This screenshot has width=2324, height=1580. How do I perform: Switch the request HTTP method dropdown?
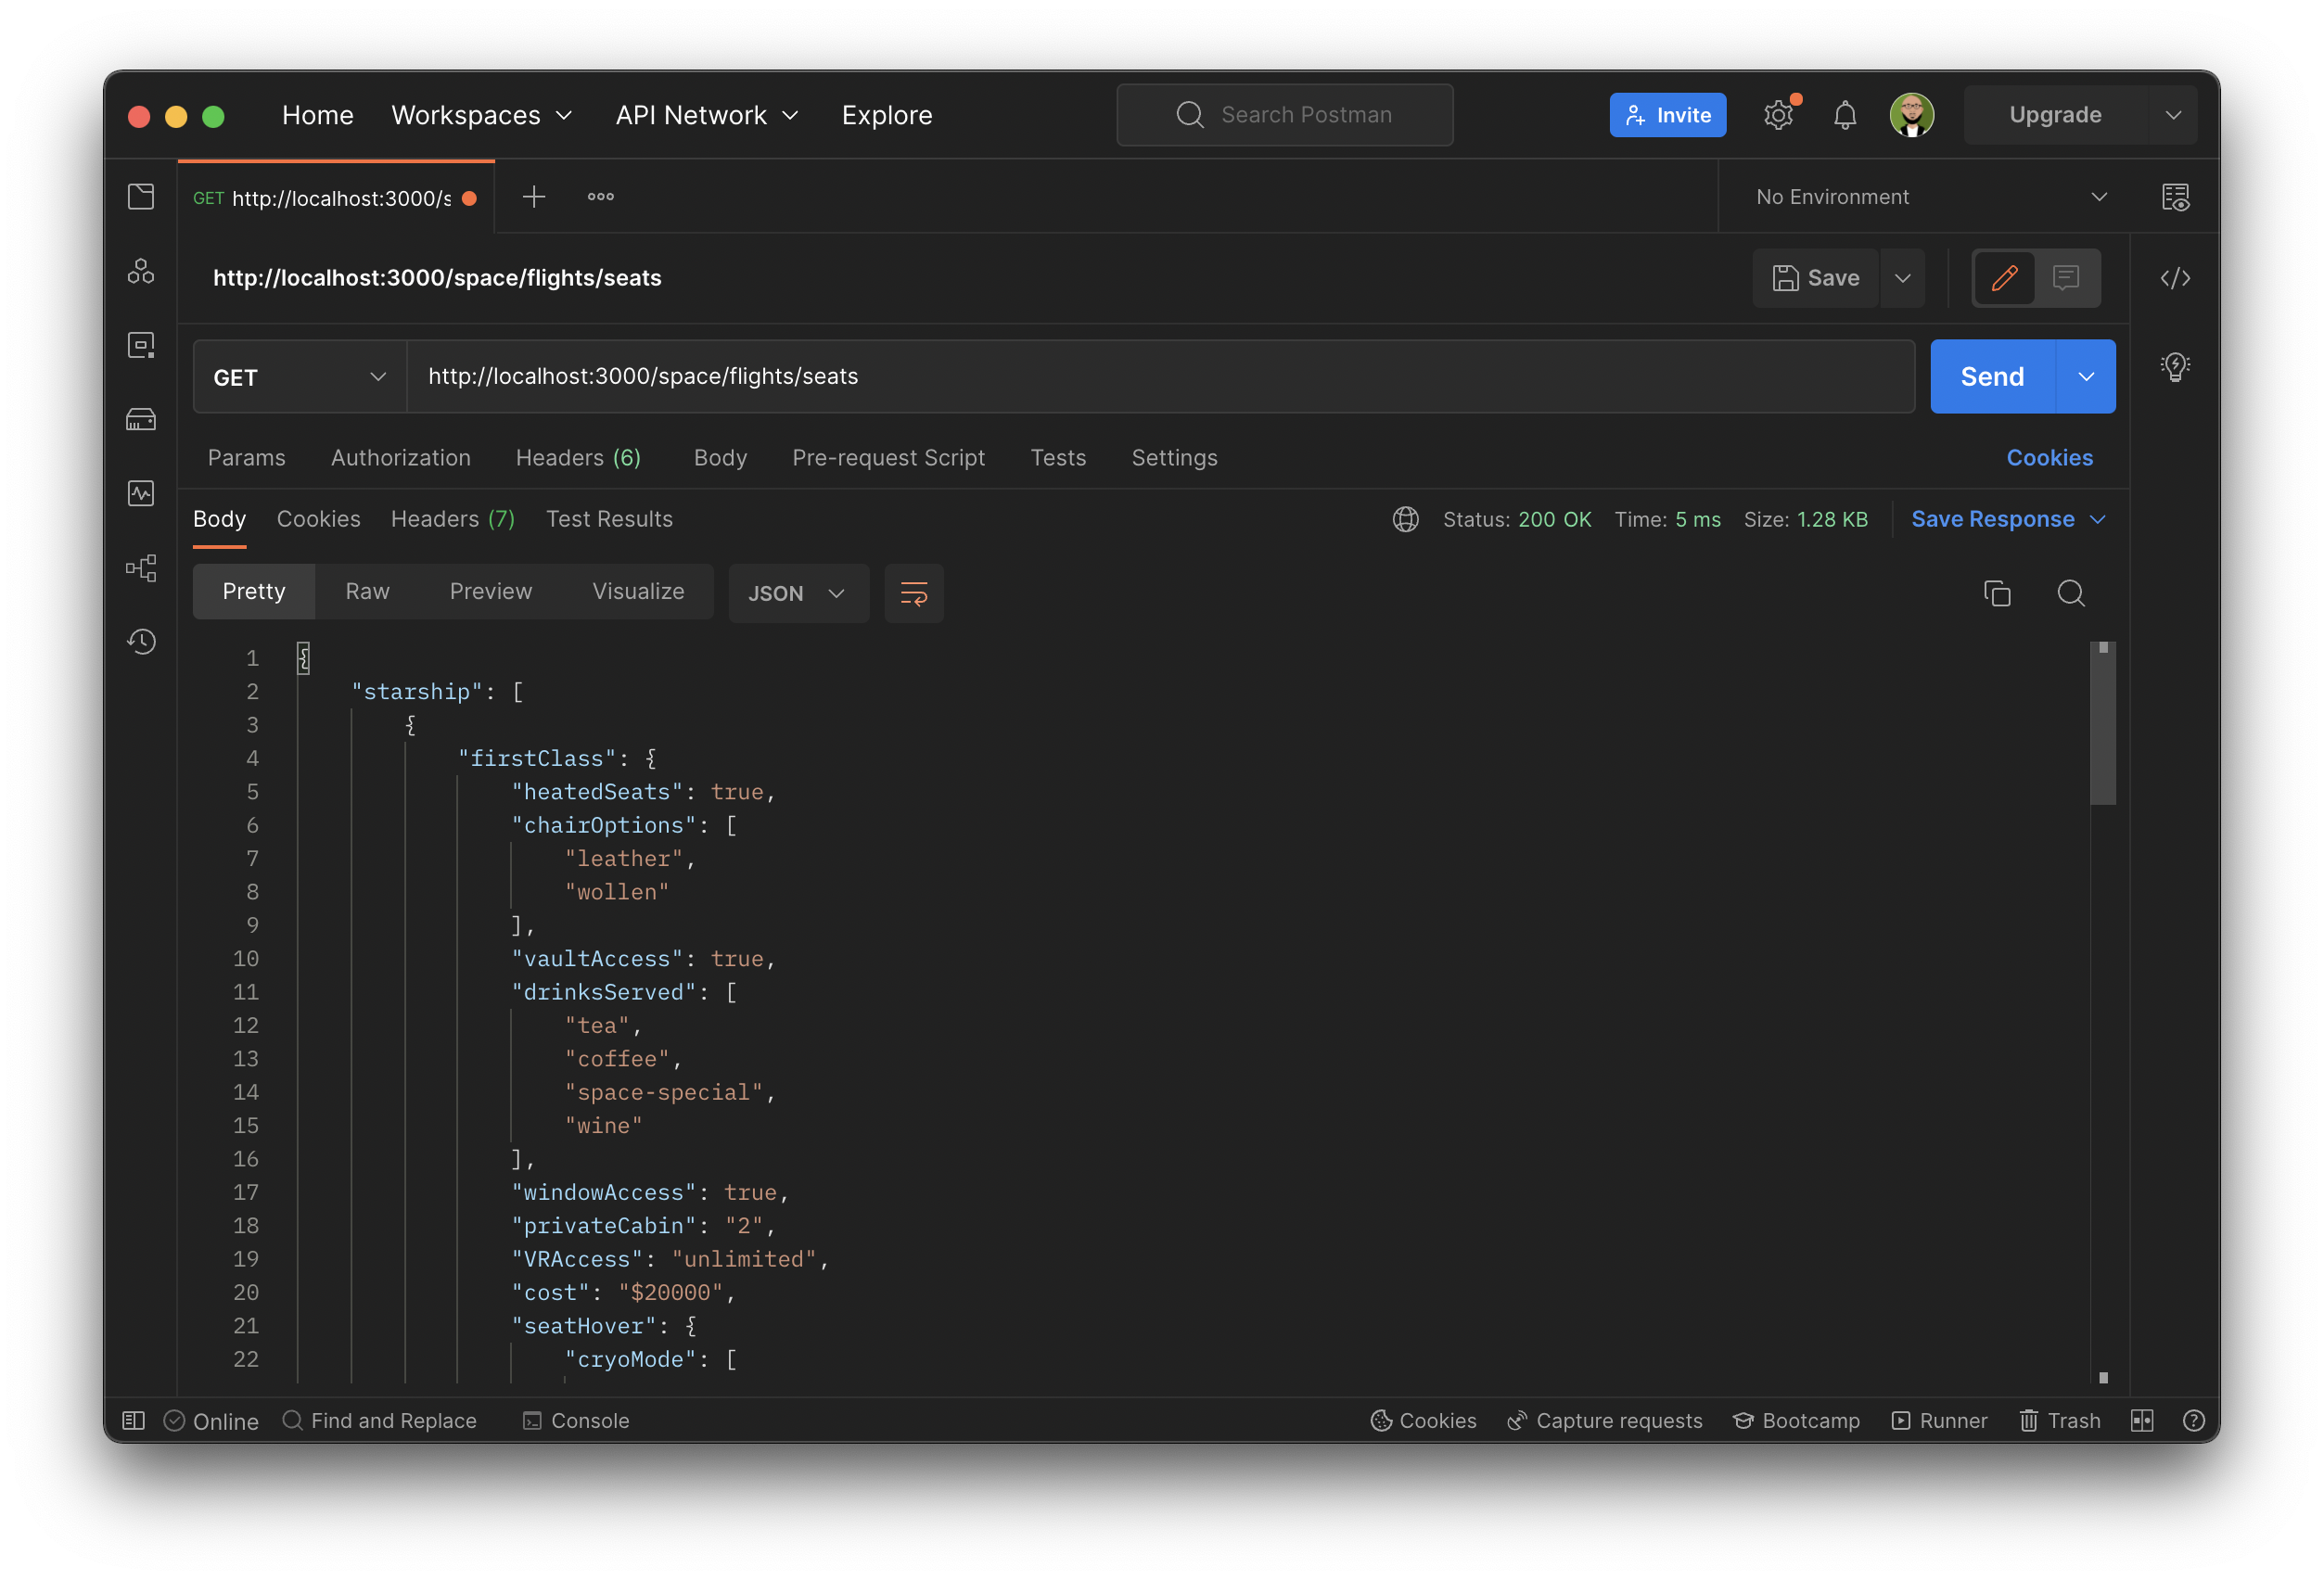[298, 377]
